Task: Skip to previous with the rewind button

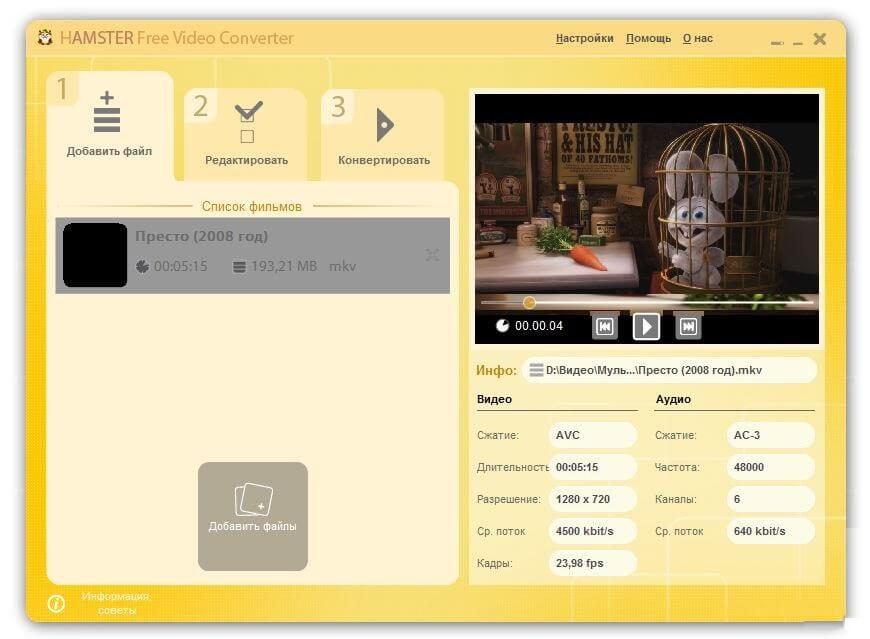Action: 604,326
